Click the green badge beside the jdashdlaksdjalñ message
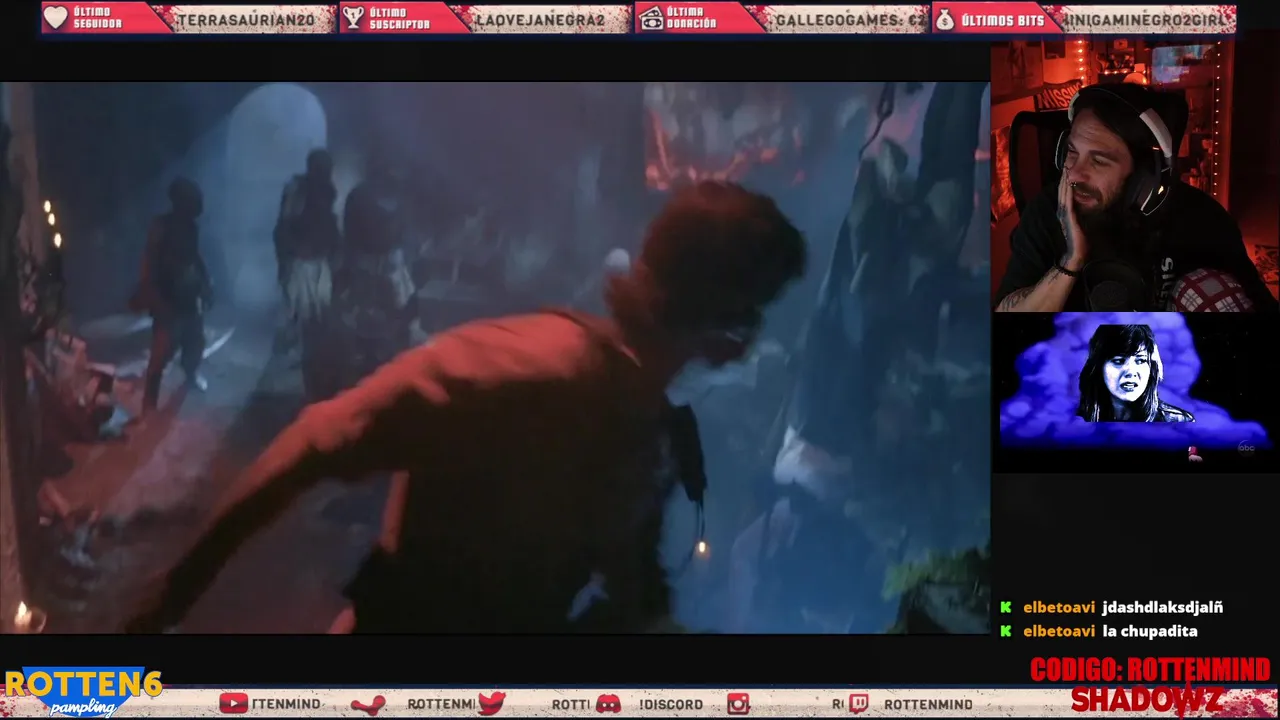Screen dimensions: 1280x720 1006,607
